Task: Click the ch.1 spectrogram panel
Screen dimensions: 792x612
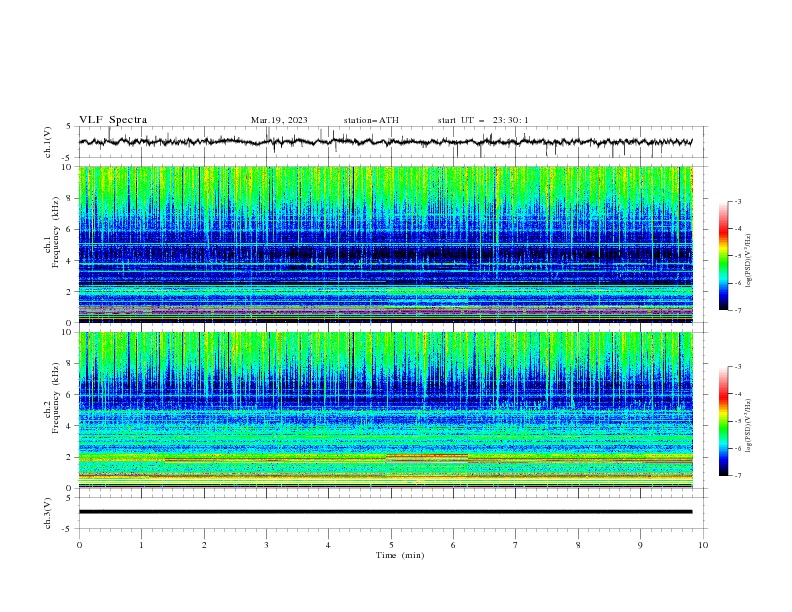Action: [386, 244]
